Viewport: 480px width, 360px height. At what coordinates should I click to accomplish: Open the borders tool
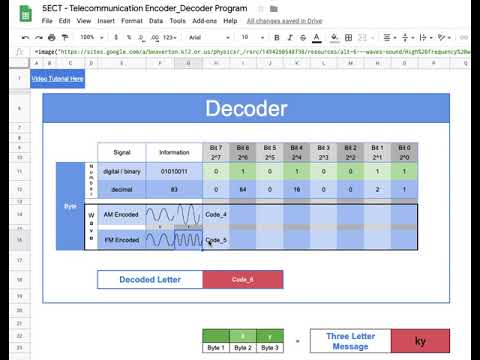click(349, 37)
